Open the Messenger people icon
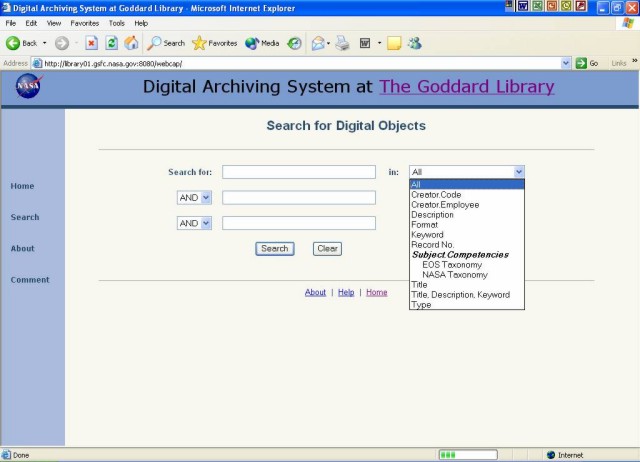This screenshot has width=640, height=462. click(x=415, y=43)
